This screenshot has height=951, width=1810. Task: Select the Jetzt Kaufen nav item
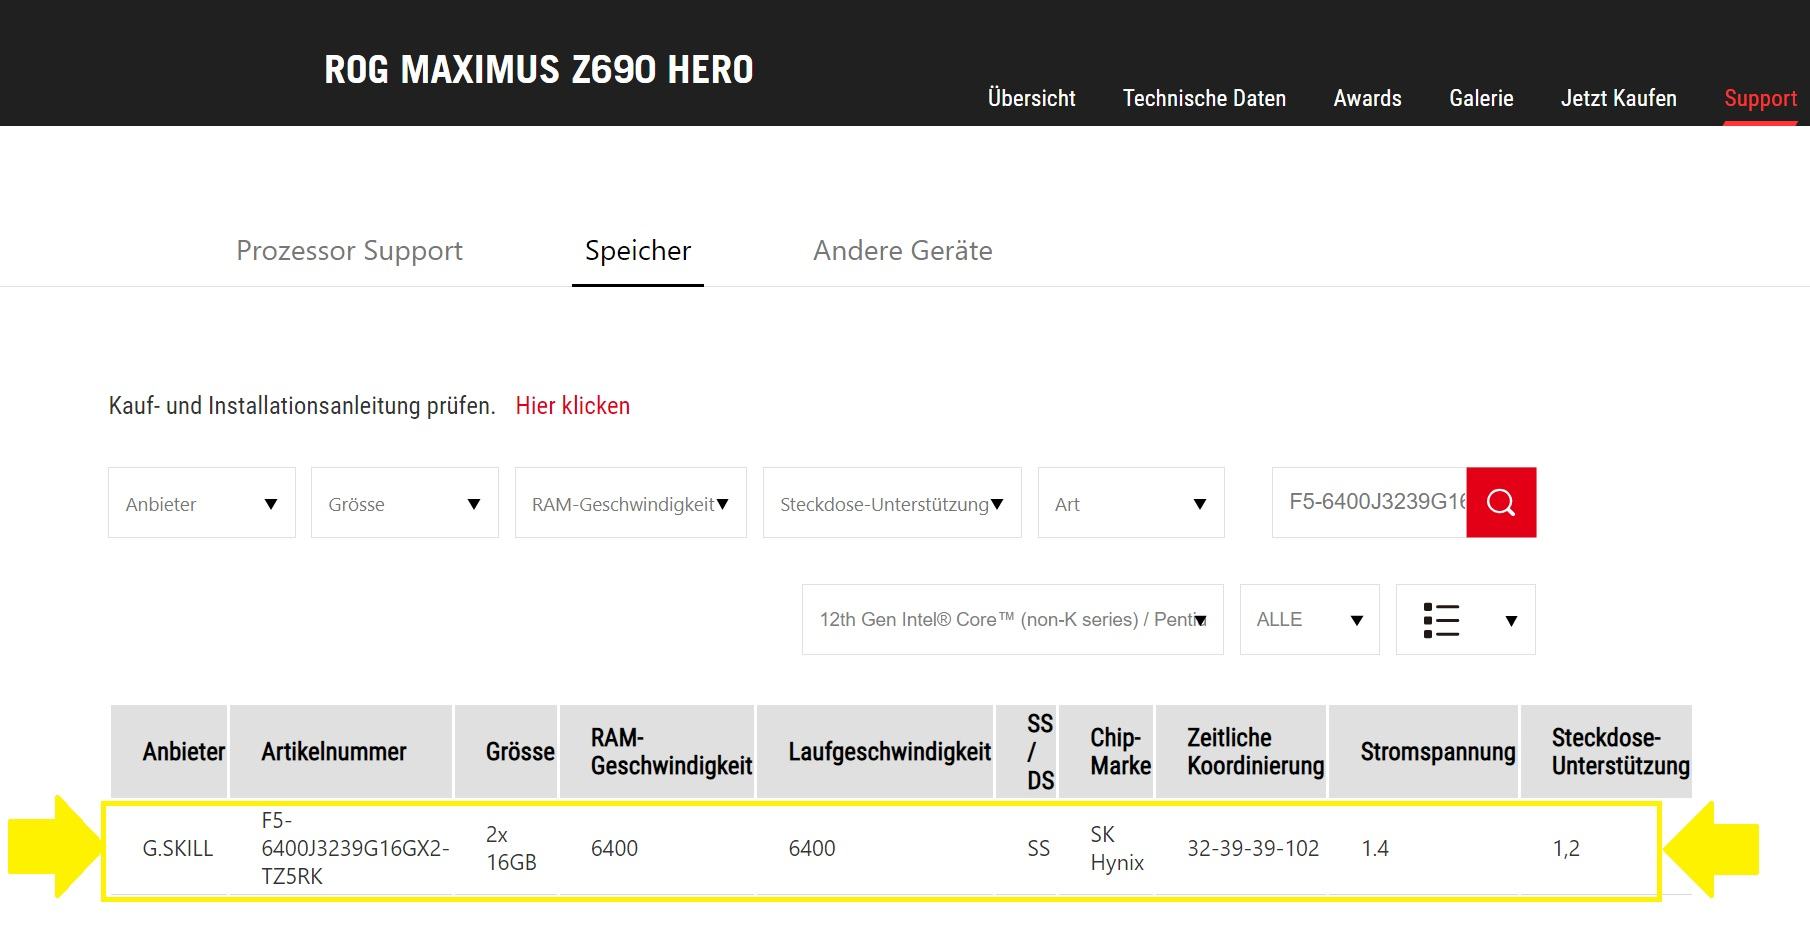click(x=1618, y=98)
